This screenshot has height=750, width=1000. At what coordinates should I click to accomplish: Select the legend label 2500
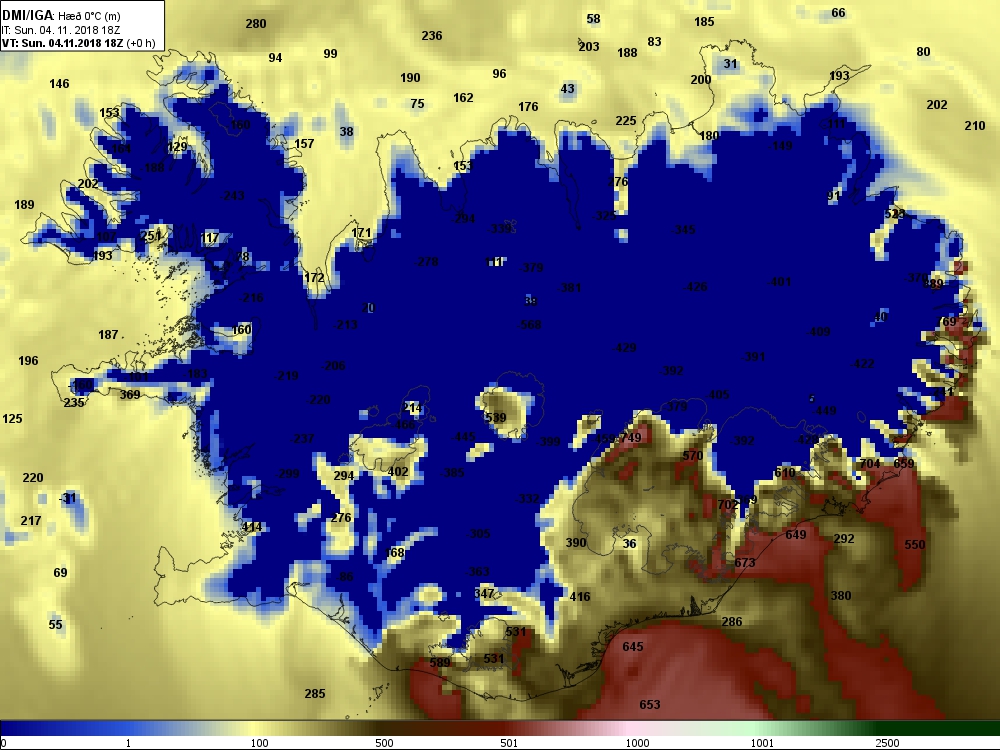pyautogui.click(x=887, y=743)
